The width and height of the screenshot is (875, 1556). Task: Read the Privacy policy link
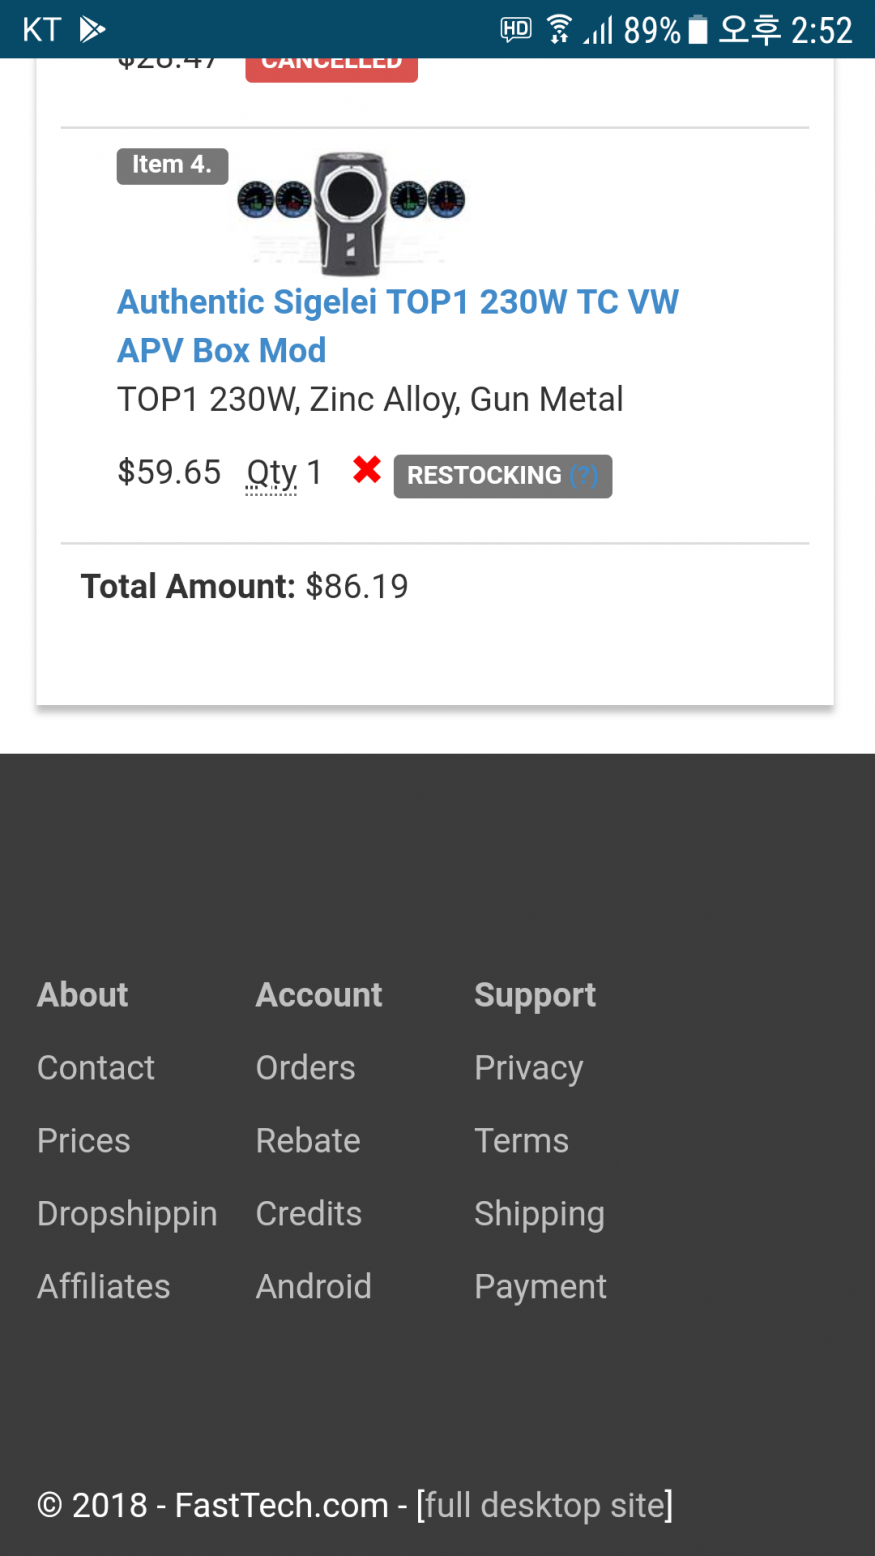pyautogui.click(x=529, y=1068)
